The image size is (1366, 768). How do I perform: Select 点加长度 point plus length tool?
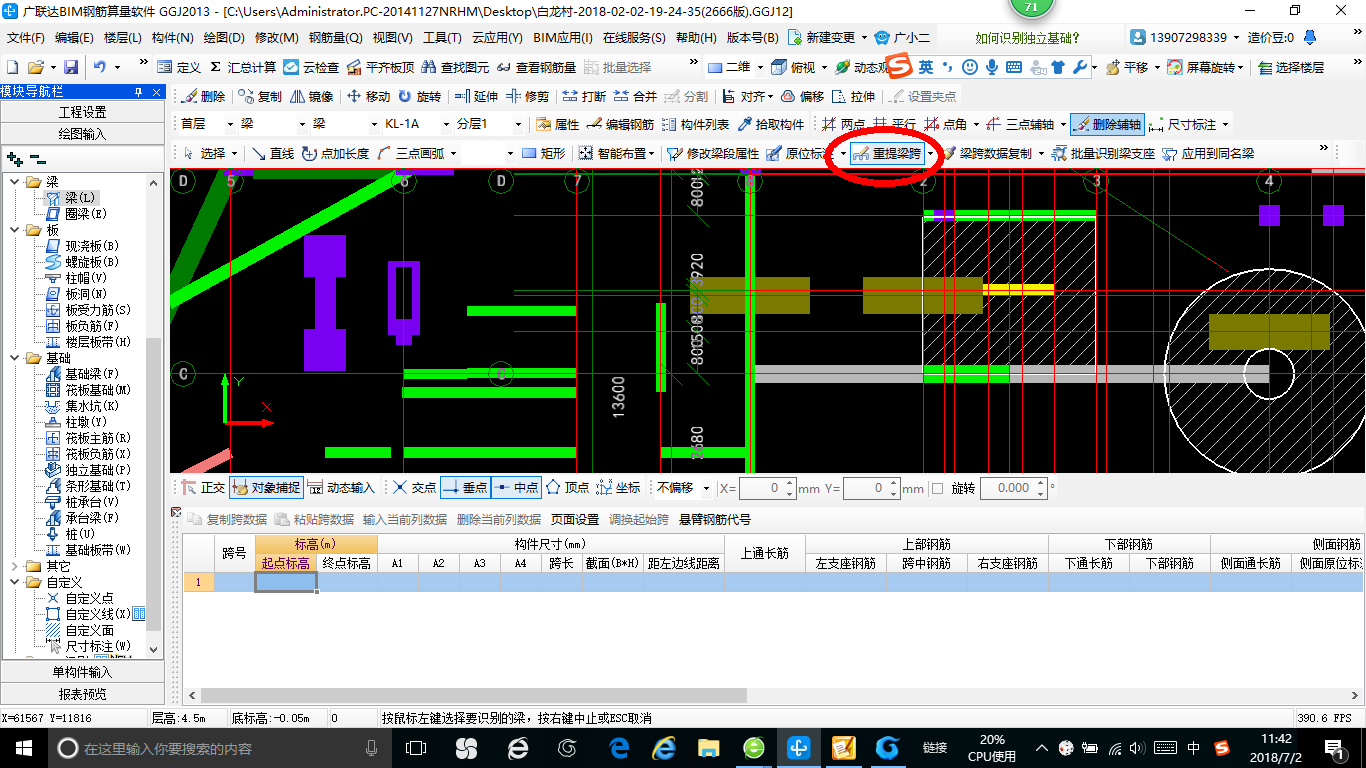335,154
